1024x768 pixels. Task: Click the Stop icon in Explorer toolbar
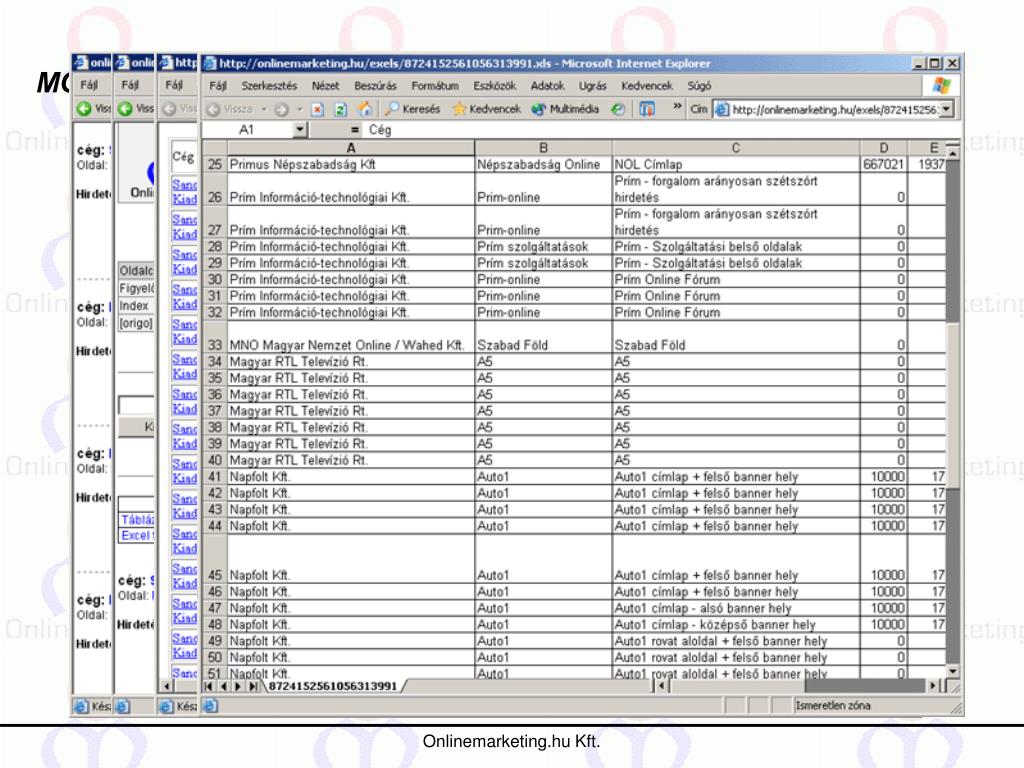(317, 110)
